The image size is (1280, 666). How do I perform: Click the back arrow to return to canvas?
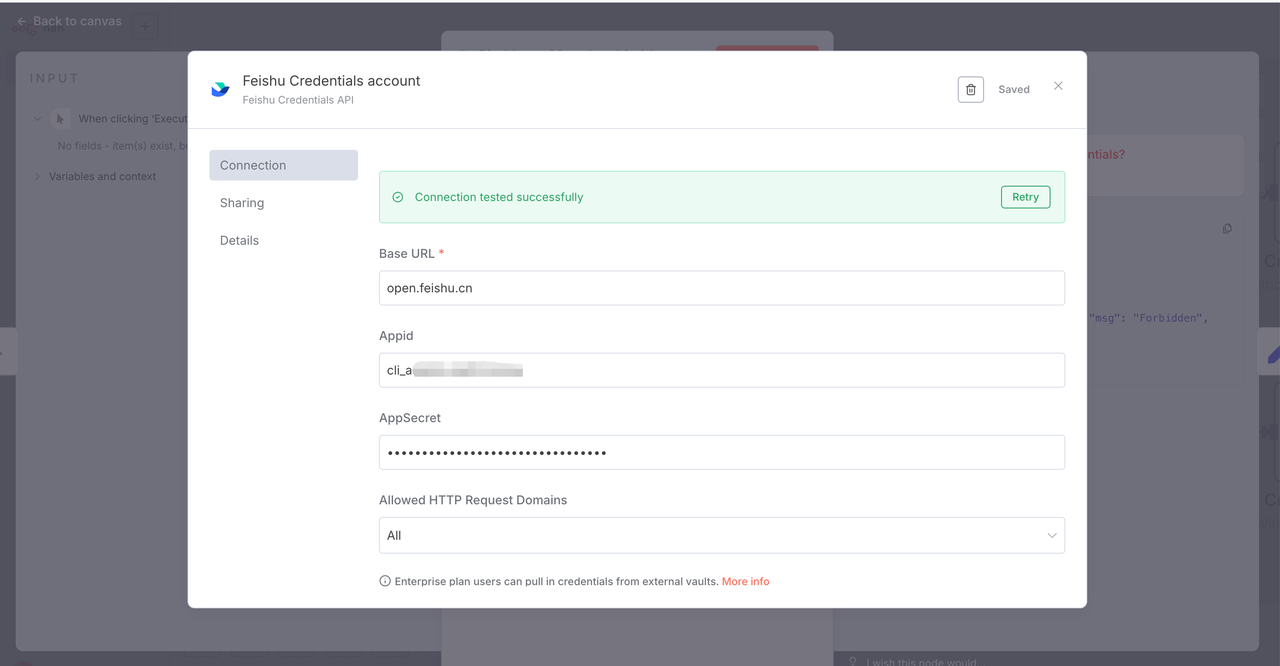[x=22, y=21]
